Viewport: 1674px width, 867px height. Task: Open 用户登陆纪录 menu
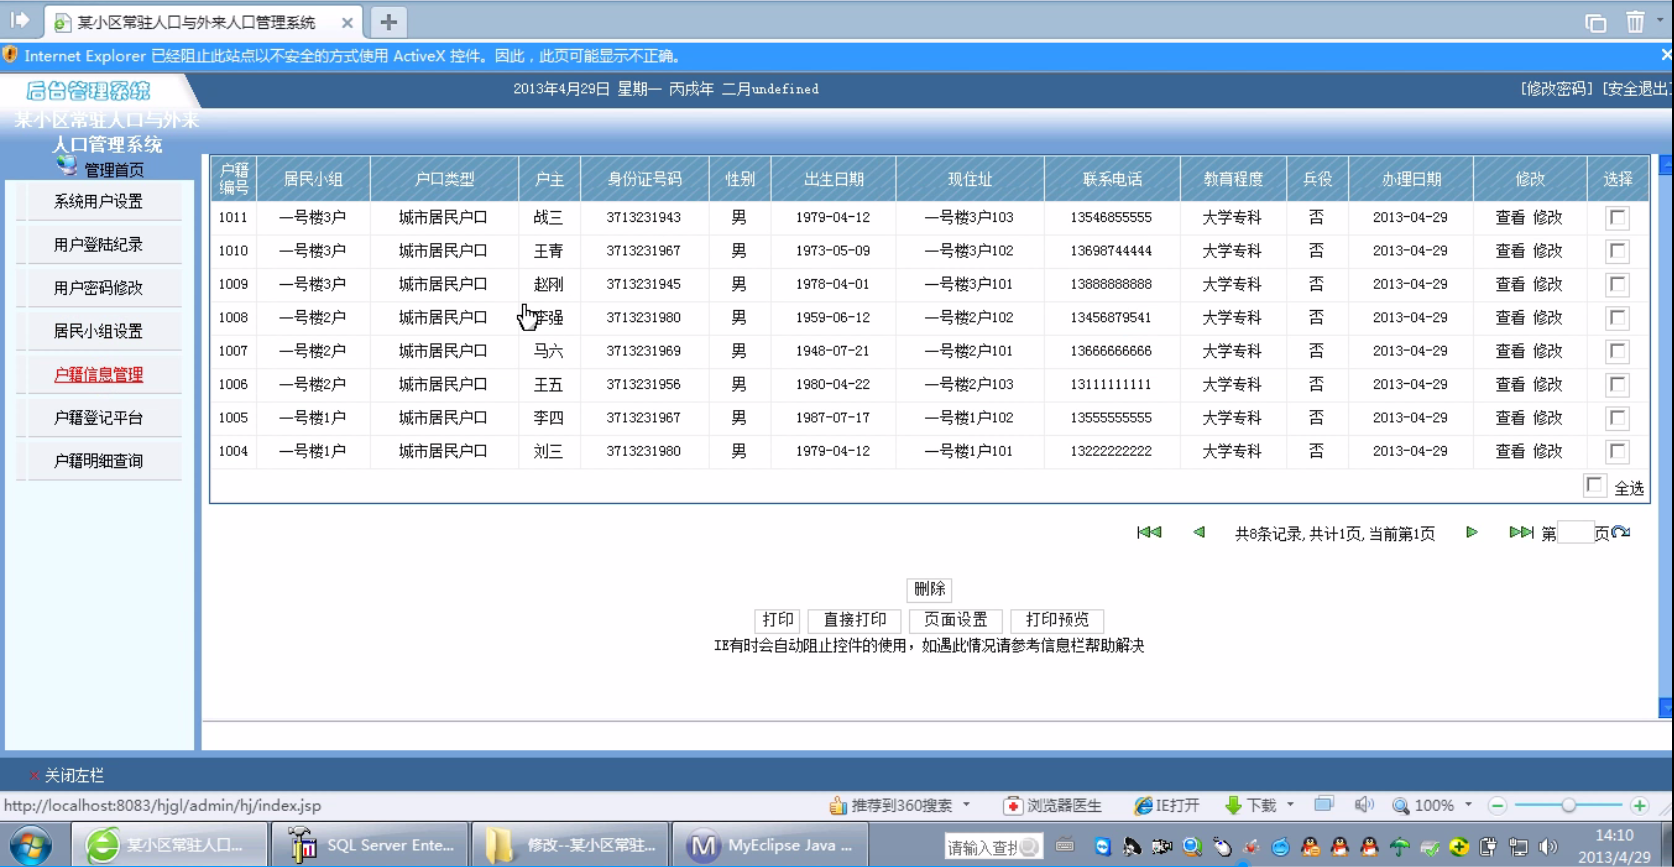click(x=98, y=244)
